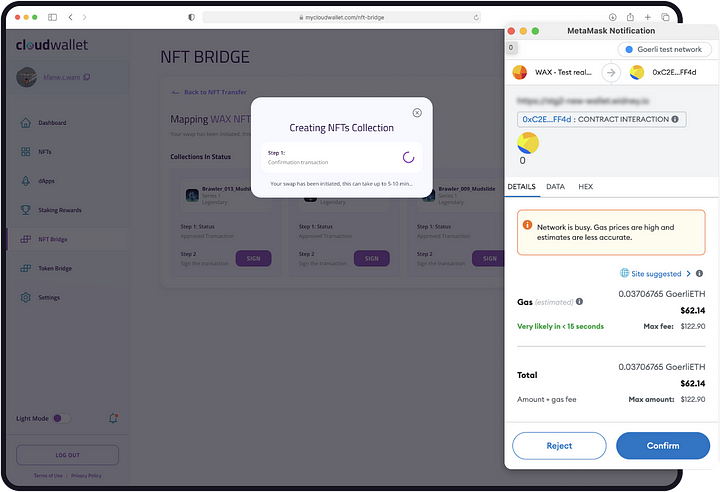Click the network busy warning icon

[x=527, y=225]
